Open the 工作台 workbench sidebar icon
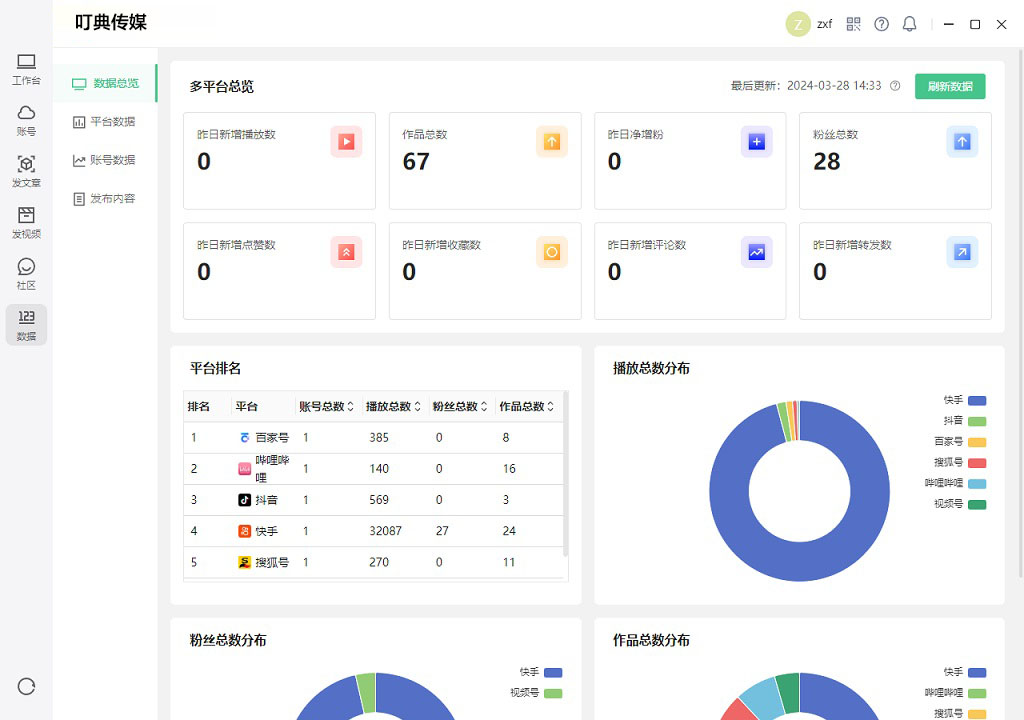Viewport: 1024px width, 720px height. (26, 69)
